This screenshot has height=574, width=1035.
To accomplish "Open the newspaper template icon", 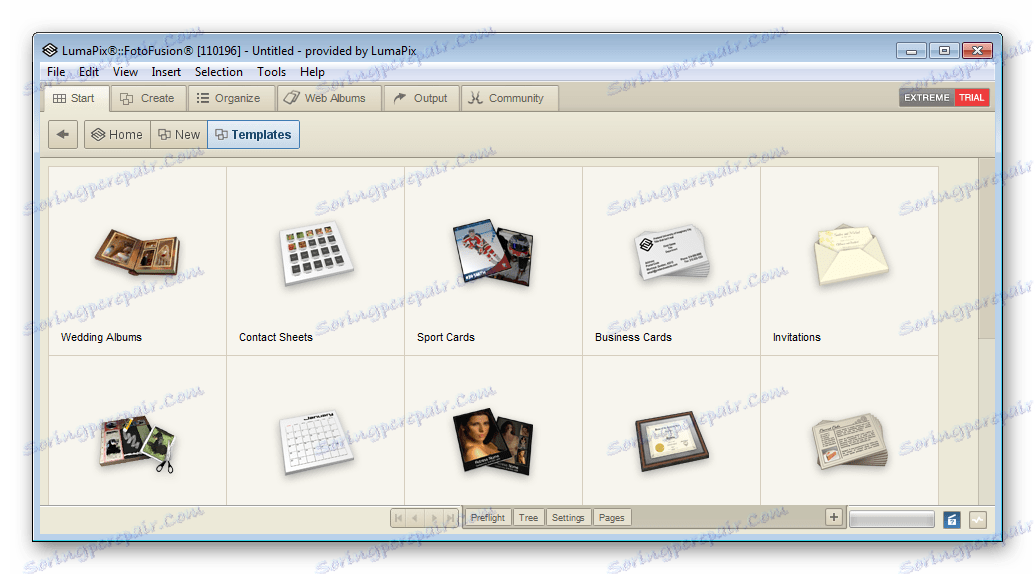I will pyautogui.click(x=850, y=441).
